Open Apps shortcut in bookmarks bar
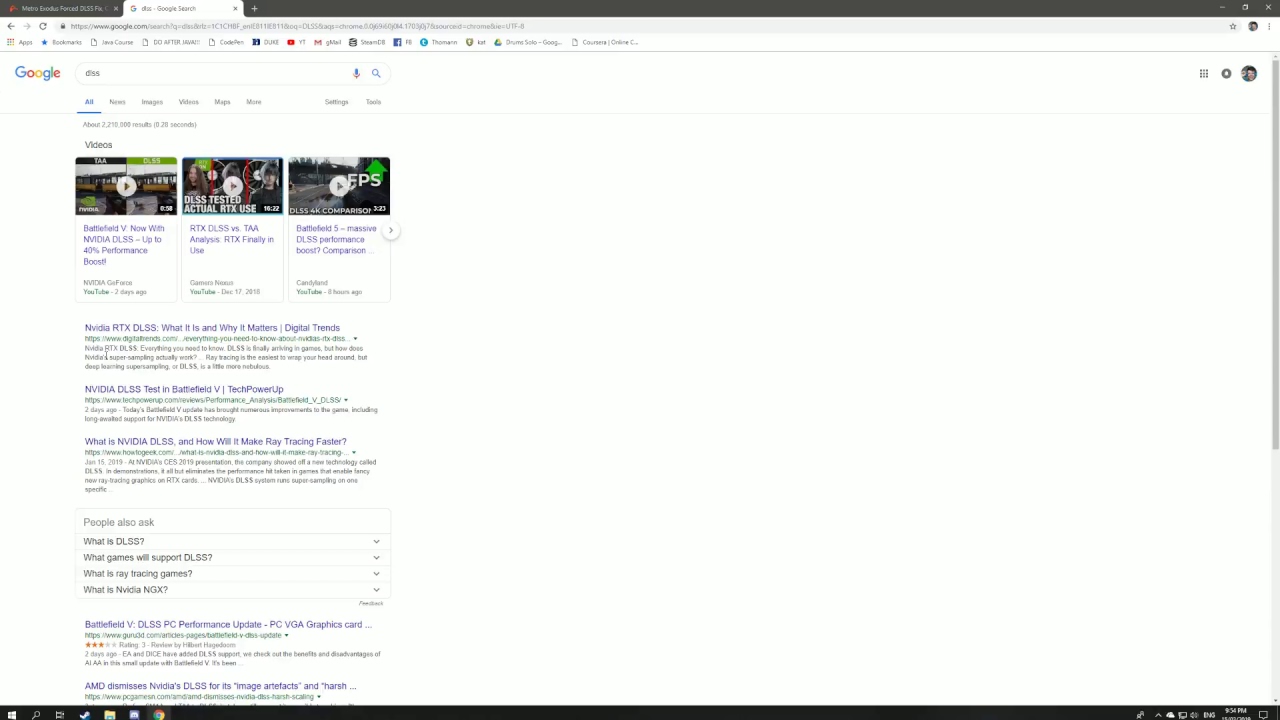The image size is (1280, 720). [x=19, y=42]
